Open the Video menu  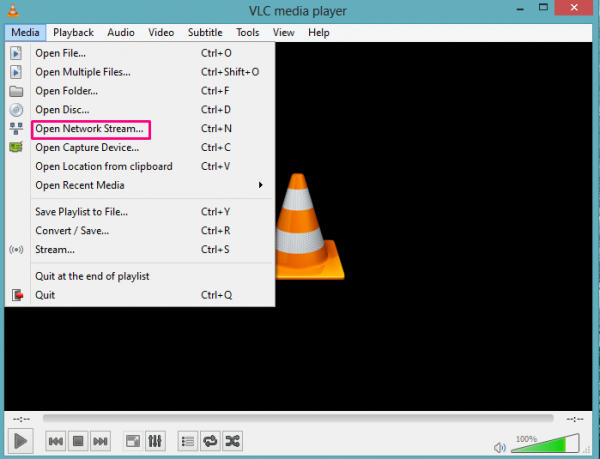pos(161,33)
